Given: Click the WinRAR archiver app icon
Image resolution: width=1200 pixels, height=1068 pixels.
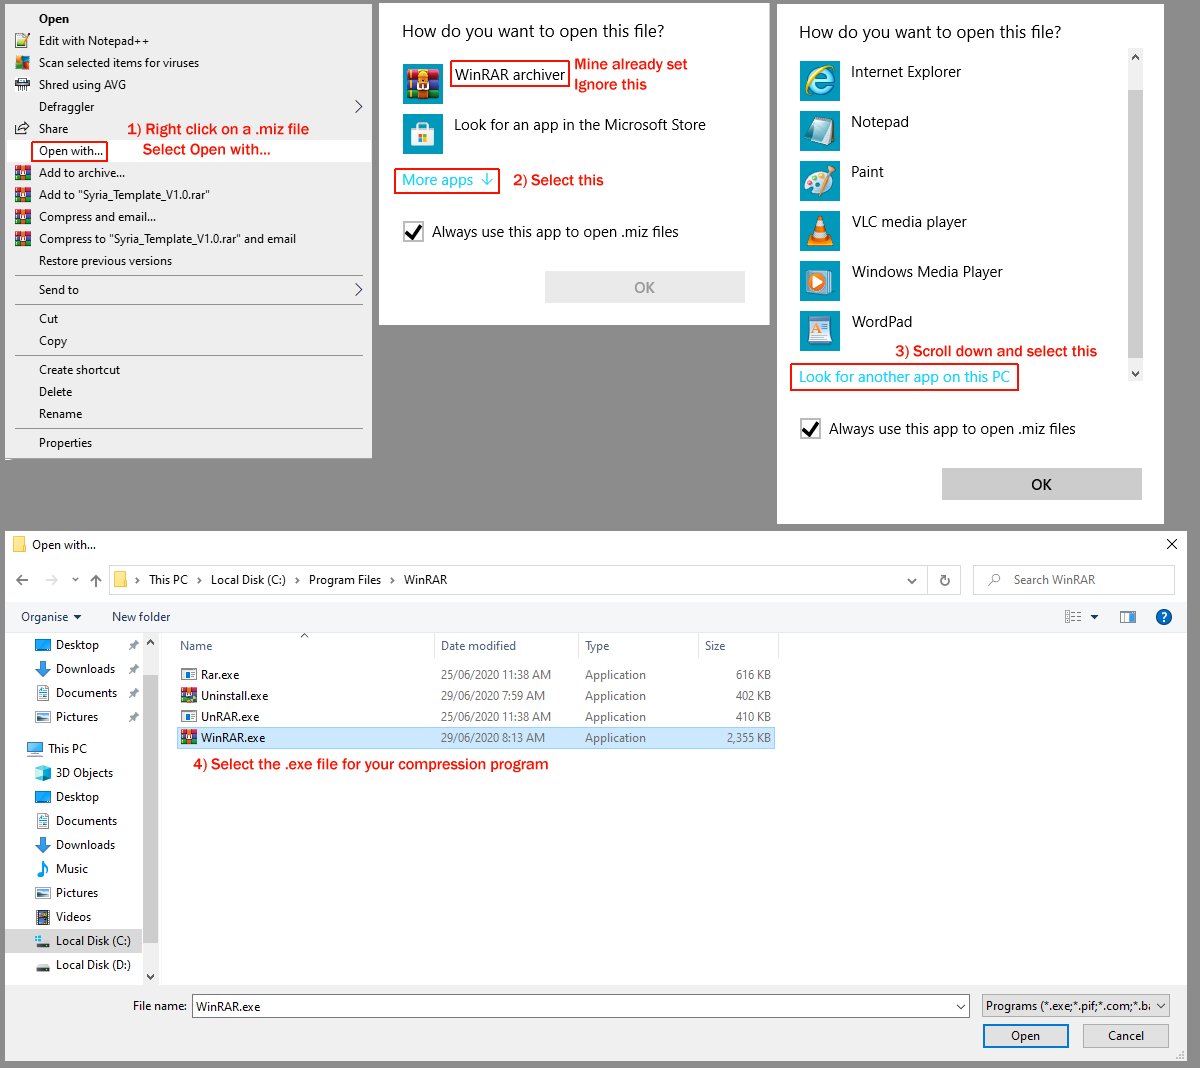Looking at the screenshot, I should pyautogui.click(x=423, y=84).
